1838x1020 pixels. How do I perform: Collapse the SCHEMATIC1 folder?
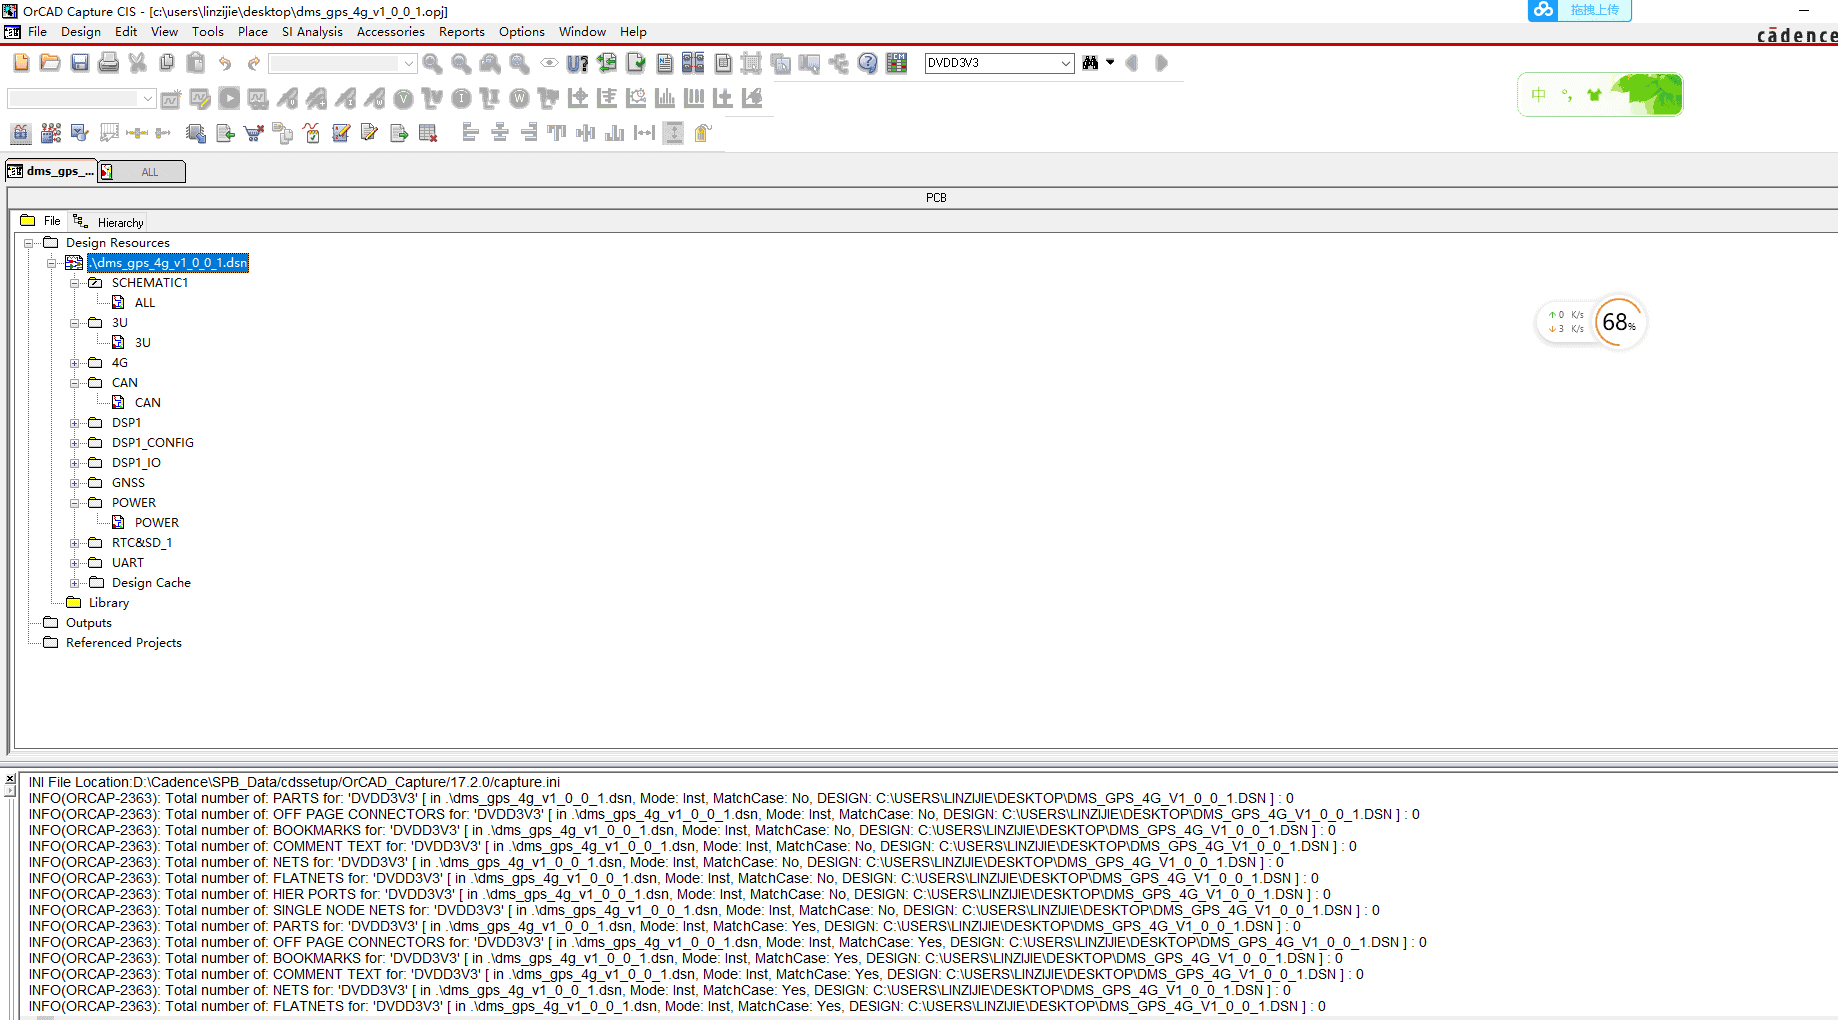click(75, 283)
